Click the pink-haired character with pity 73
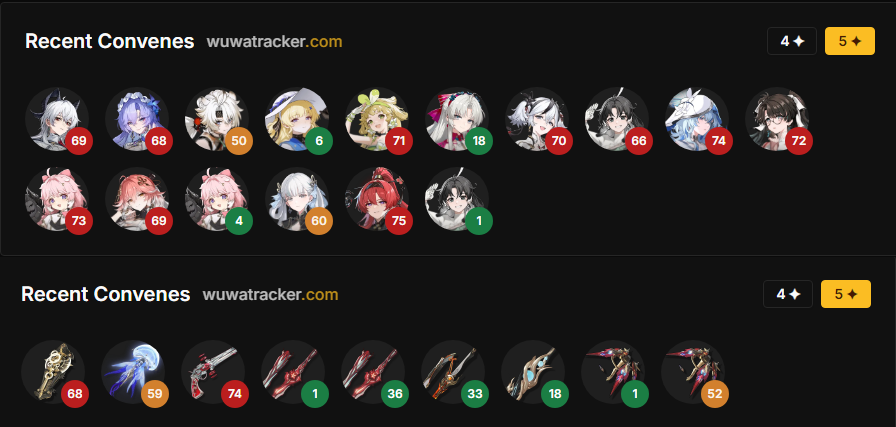 click(57, 199)
